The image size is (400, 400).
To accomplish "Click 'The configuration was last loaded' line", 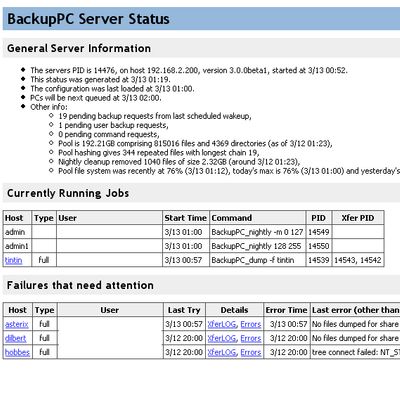I will [112, 89].
